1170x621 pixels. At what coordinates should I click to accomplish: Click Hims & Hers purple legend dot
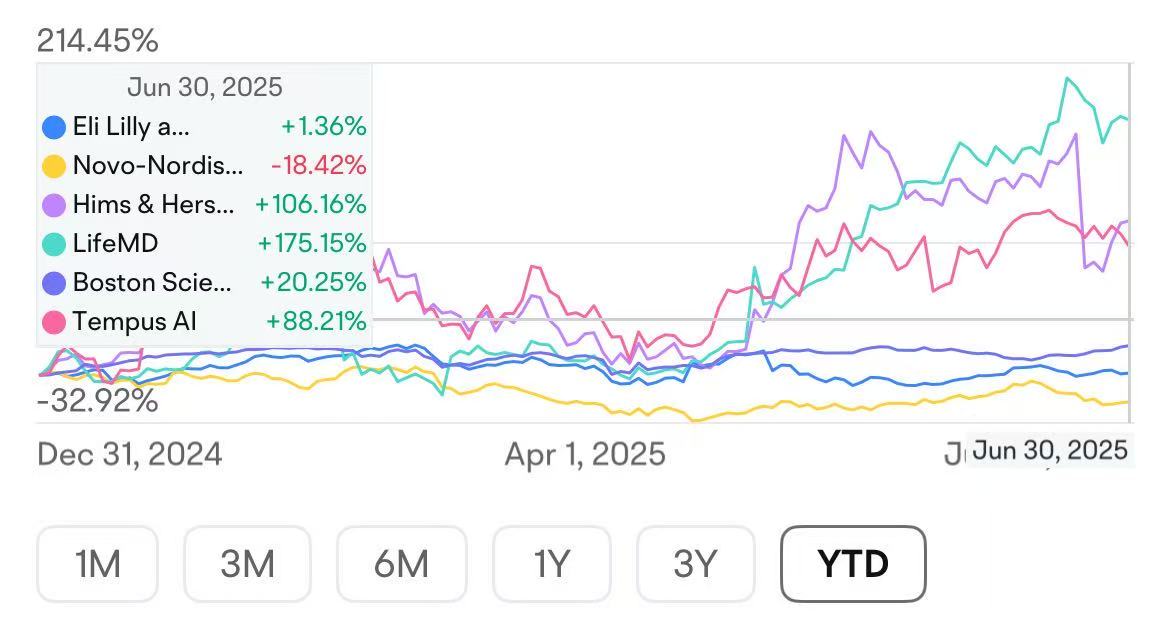click(x=54, y=205)
